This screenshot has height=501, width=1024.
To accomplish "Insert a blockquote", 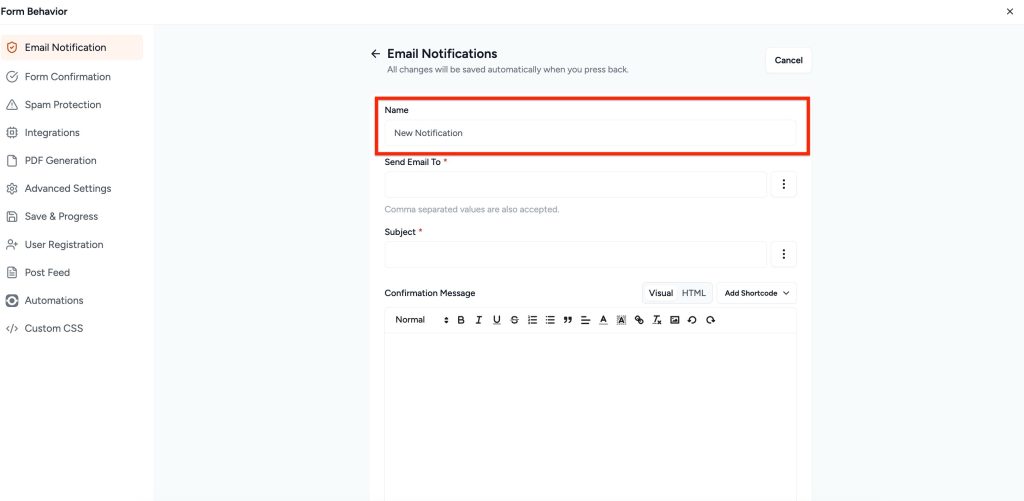I will pyautogui.click(x=568, y=320).
